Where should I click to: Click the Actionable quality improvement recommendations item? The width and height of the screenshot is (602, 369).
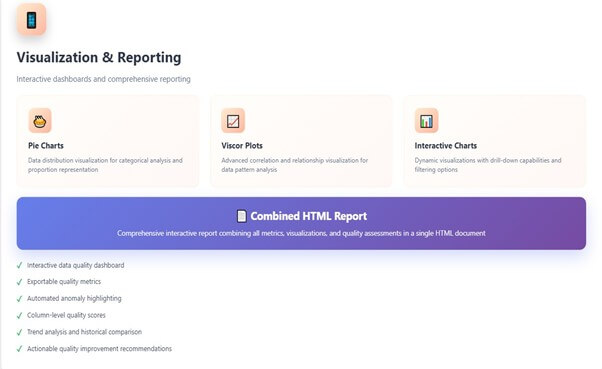tap(99, 349)
